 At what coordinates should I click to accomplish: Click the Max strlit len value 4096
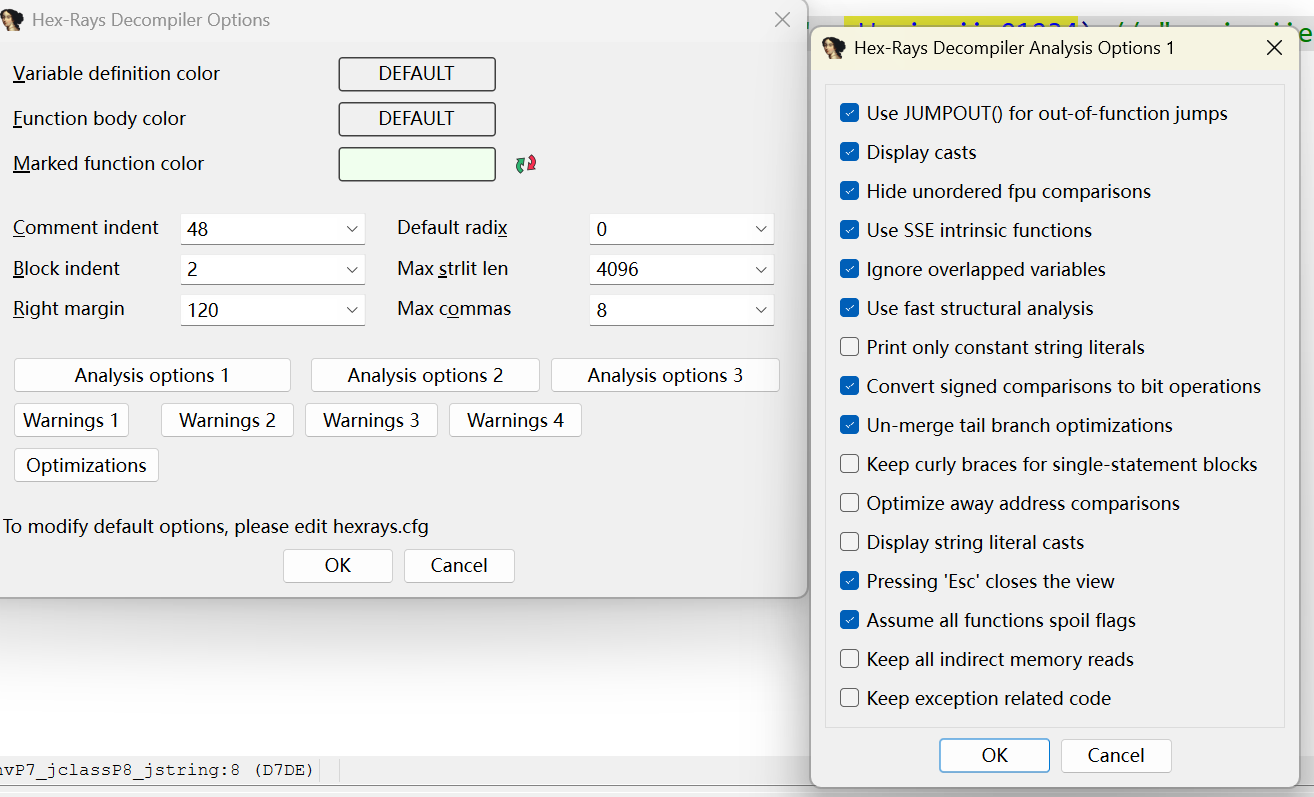618,270
